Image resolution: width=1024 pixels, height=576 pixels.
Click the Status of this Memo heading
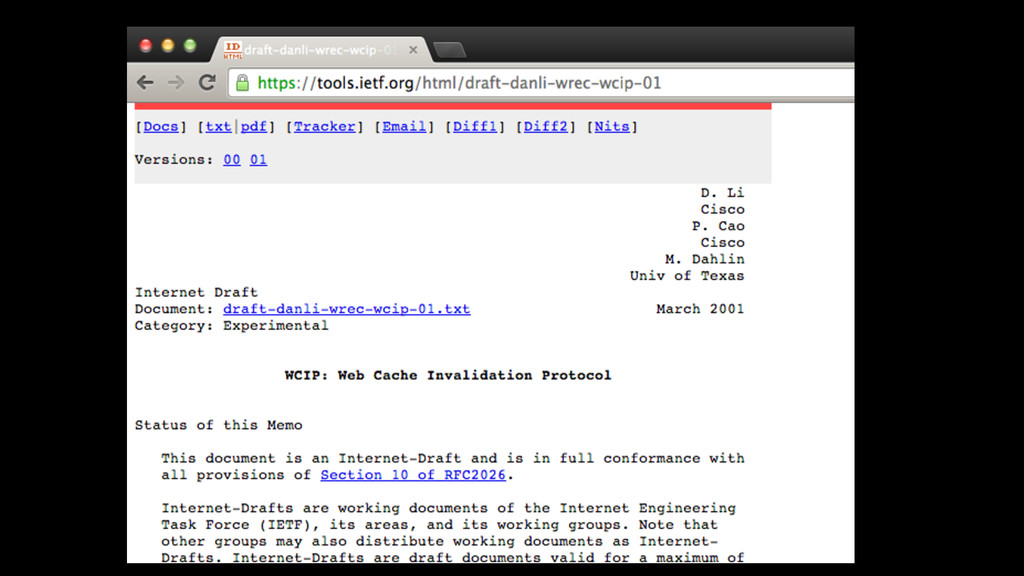coord(219,425)
